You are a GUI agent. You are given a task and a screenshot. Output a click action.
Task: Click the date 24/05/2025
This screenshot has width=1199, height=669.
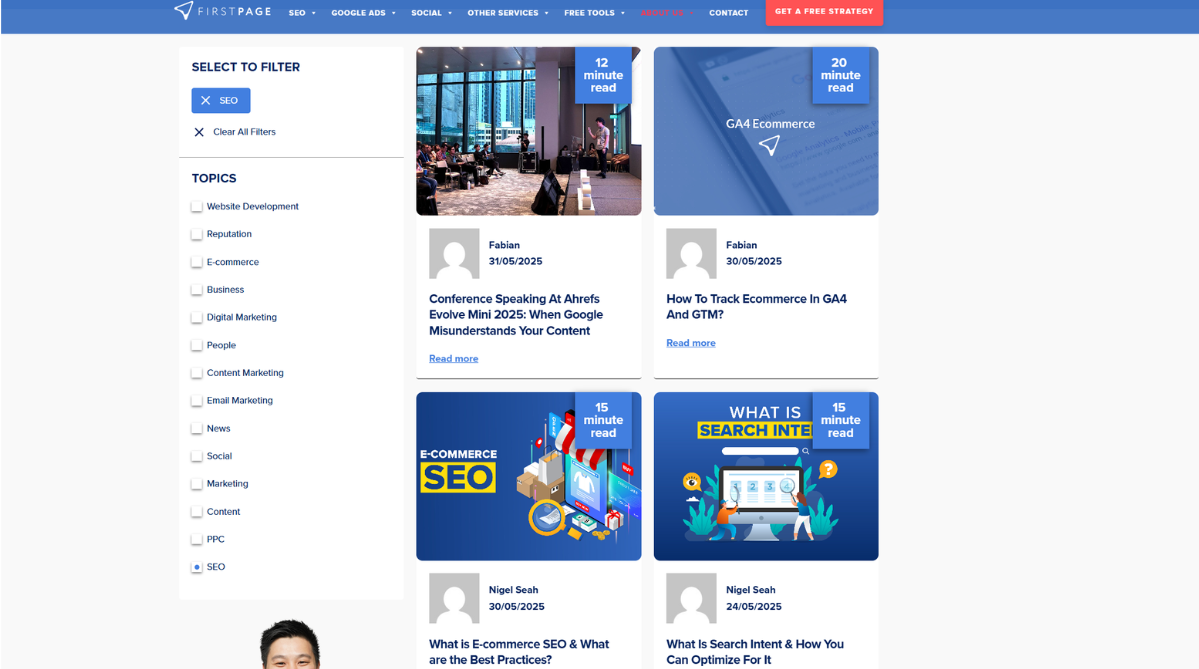pyautogui.click(x=753, y=607)
